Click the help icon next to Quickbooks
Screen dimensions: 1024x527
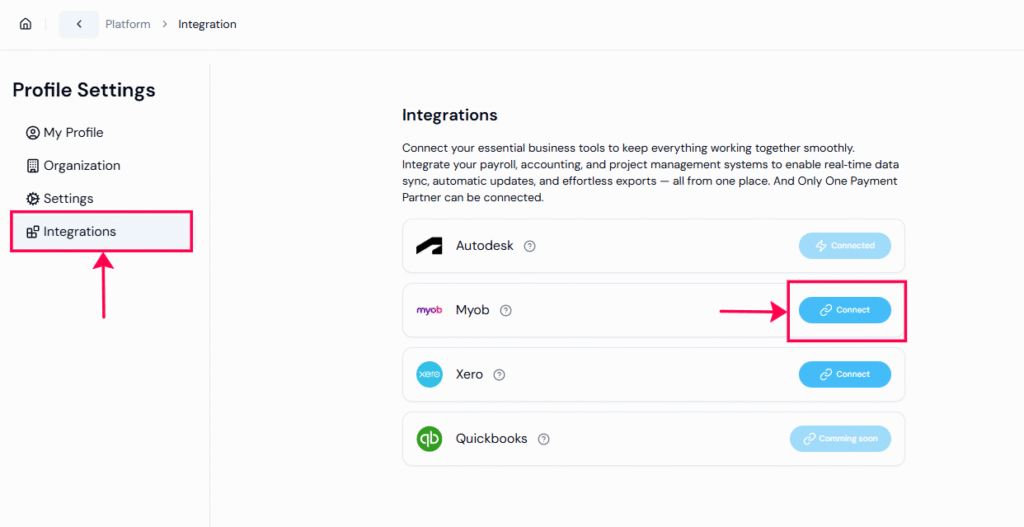[x=544, y=439]
